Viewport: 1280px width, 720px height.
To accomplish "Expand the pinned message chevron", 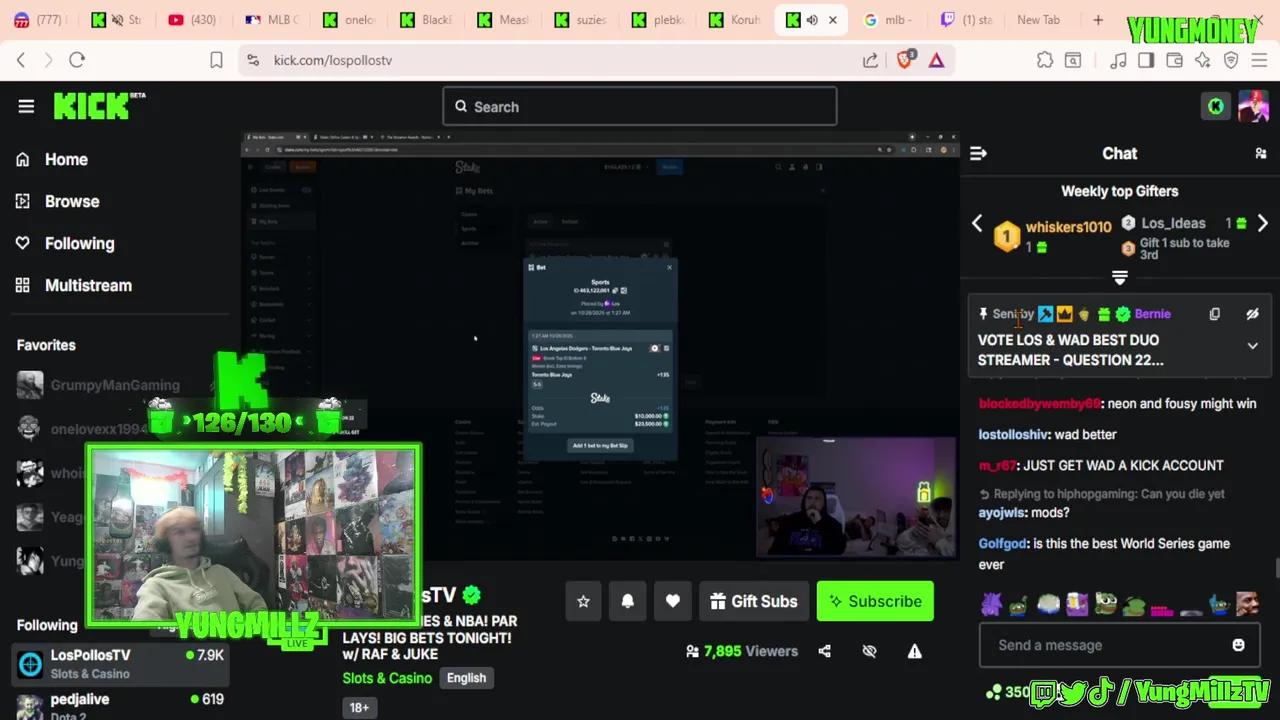I will [x=1252, y=346].
